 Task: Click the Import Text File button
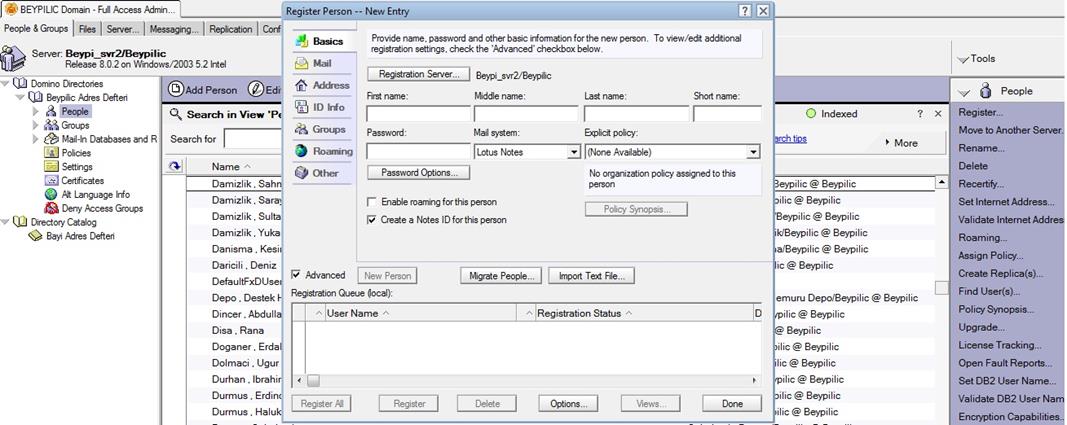click(x=592, y=276)
